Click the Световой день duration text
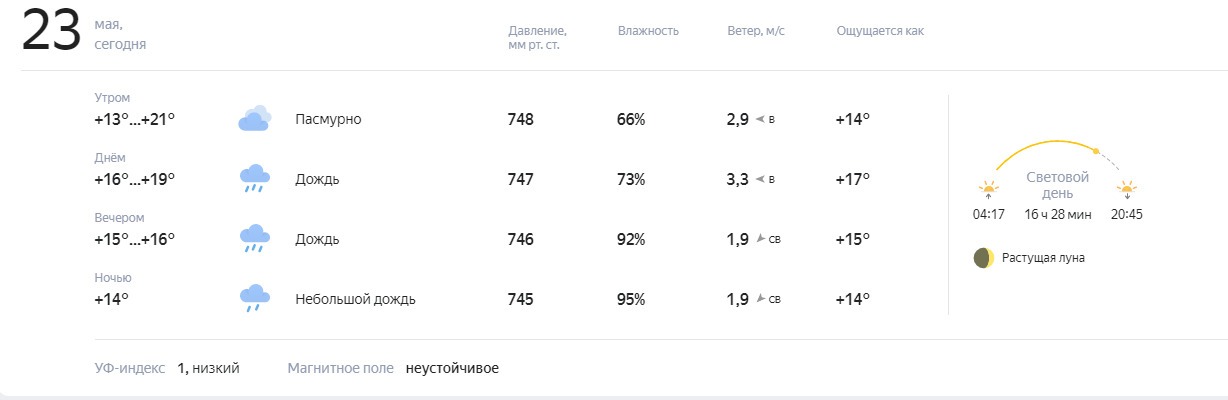 [x=1058, y=214]
